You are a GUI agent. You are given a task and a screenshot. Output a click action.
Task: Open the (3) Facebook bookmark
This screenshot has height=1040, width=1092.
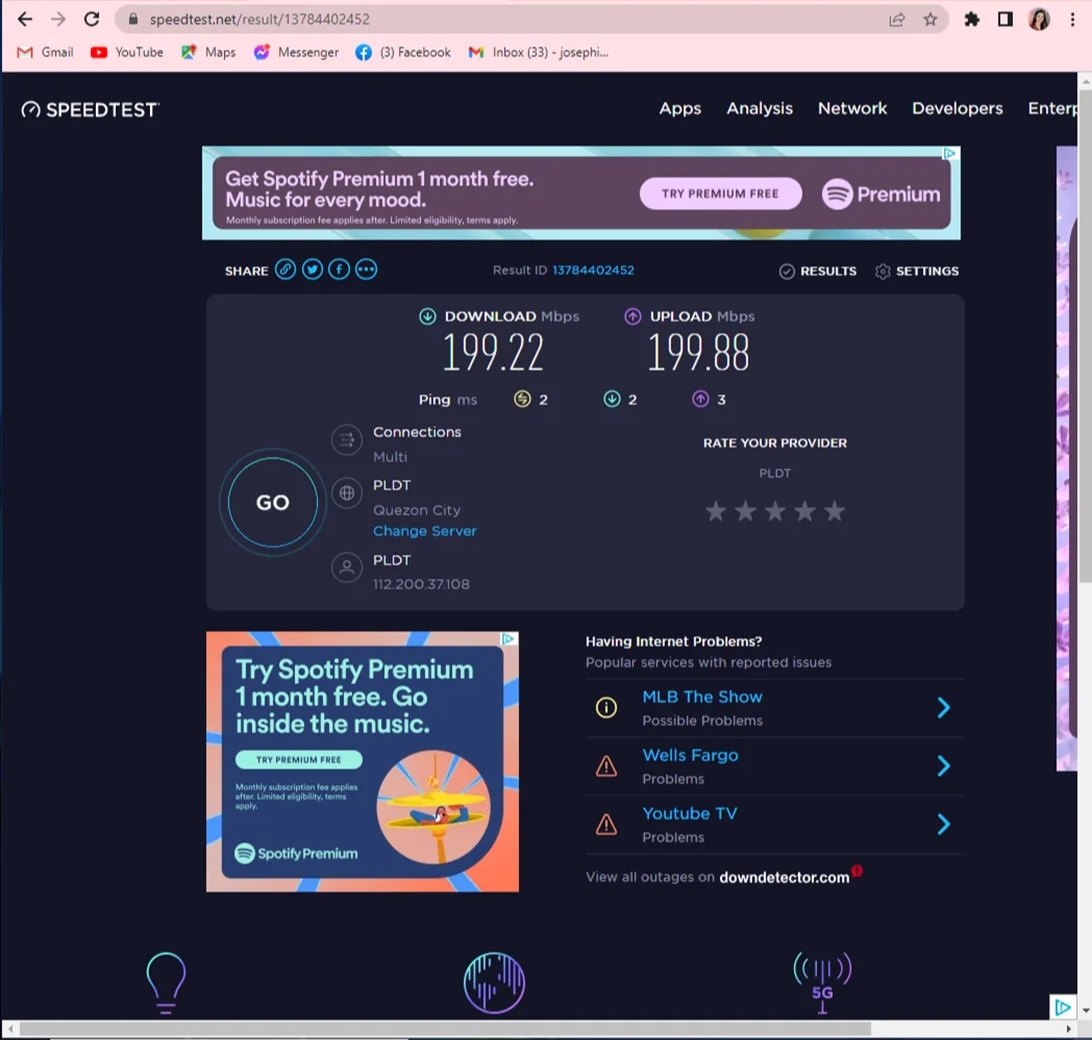tap(403, 52)
